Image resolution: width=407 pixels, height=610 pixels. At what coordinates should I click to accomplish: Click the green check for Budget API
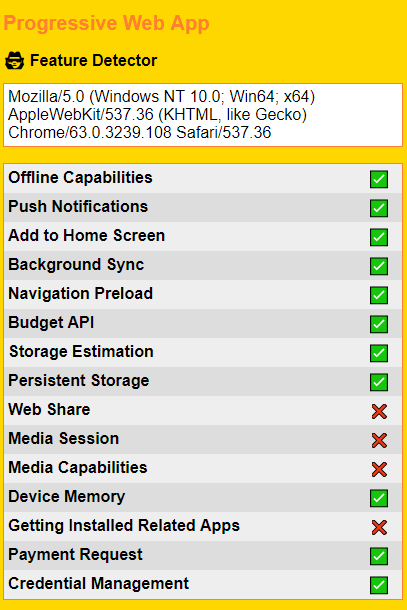pos(379,324)
